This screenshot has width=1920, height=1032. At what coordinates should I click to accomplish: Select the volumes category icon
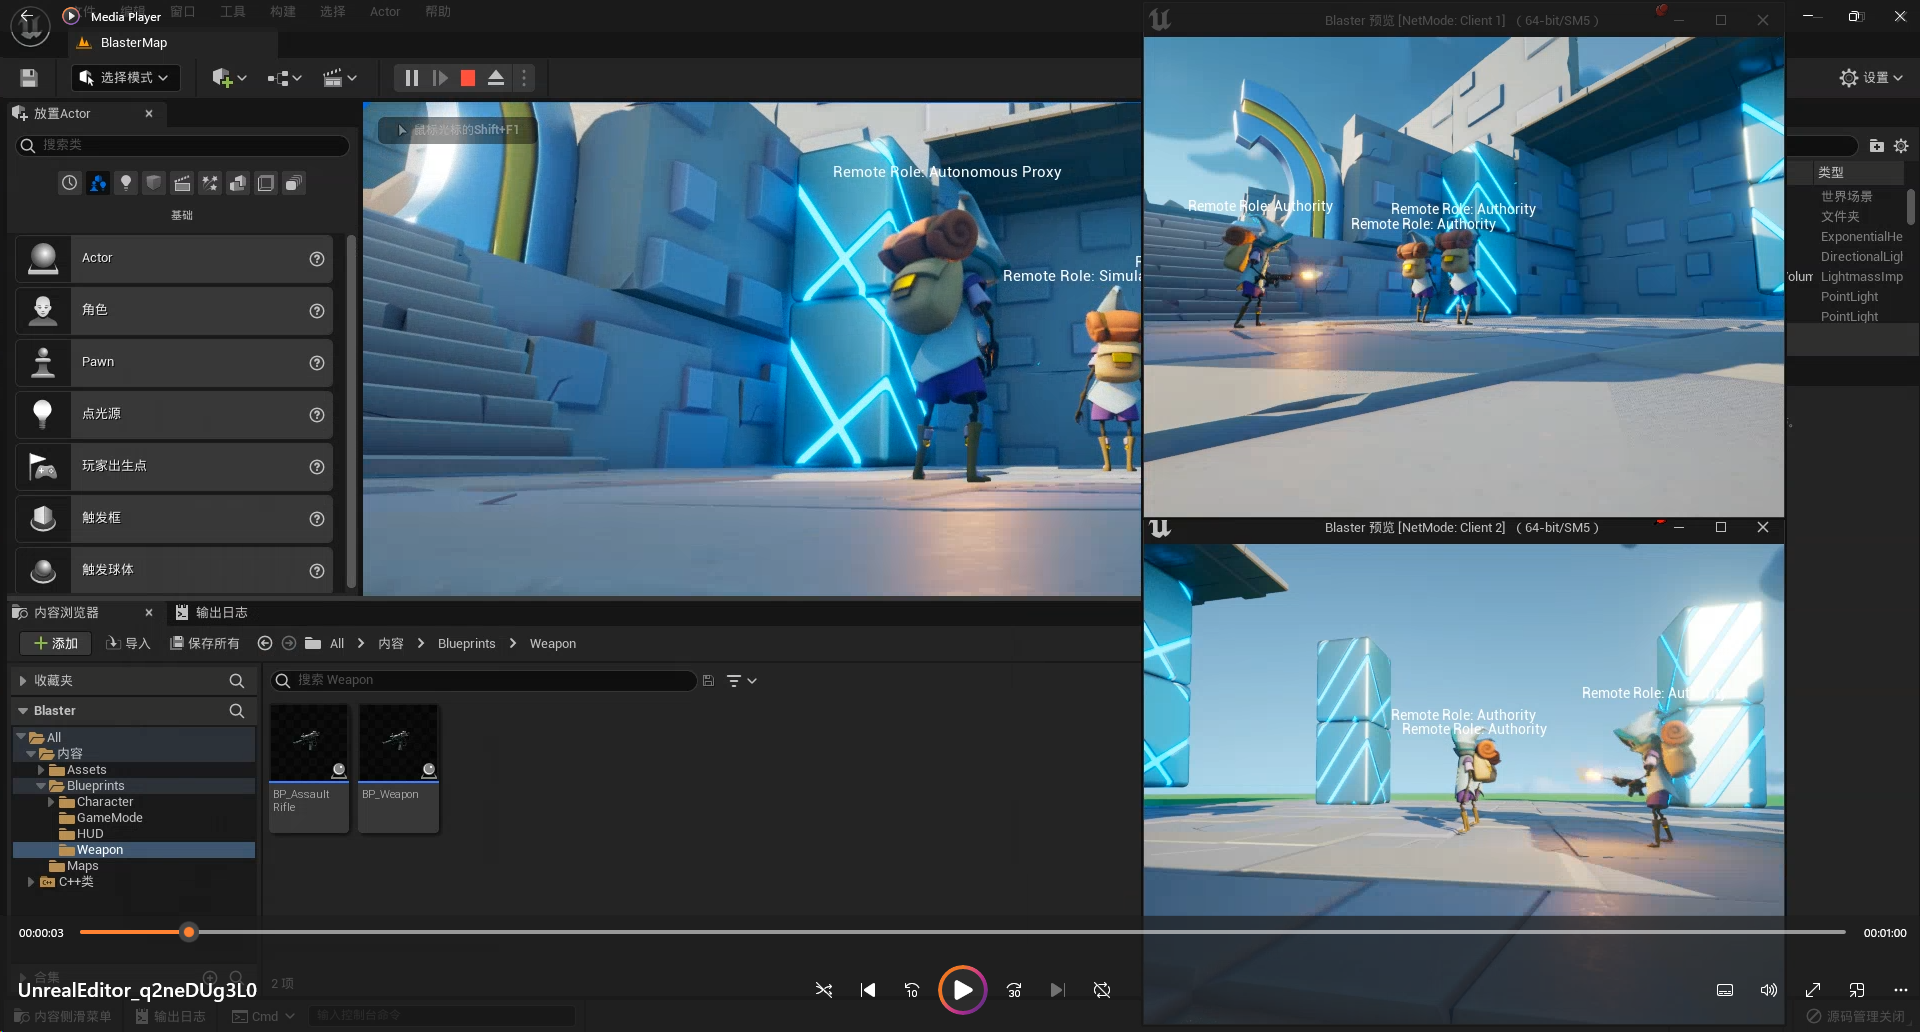pos(266,183)
